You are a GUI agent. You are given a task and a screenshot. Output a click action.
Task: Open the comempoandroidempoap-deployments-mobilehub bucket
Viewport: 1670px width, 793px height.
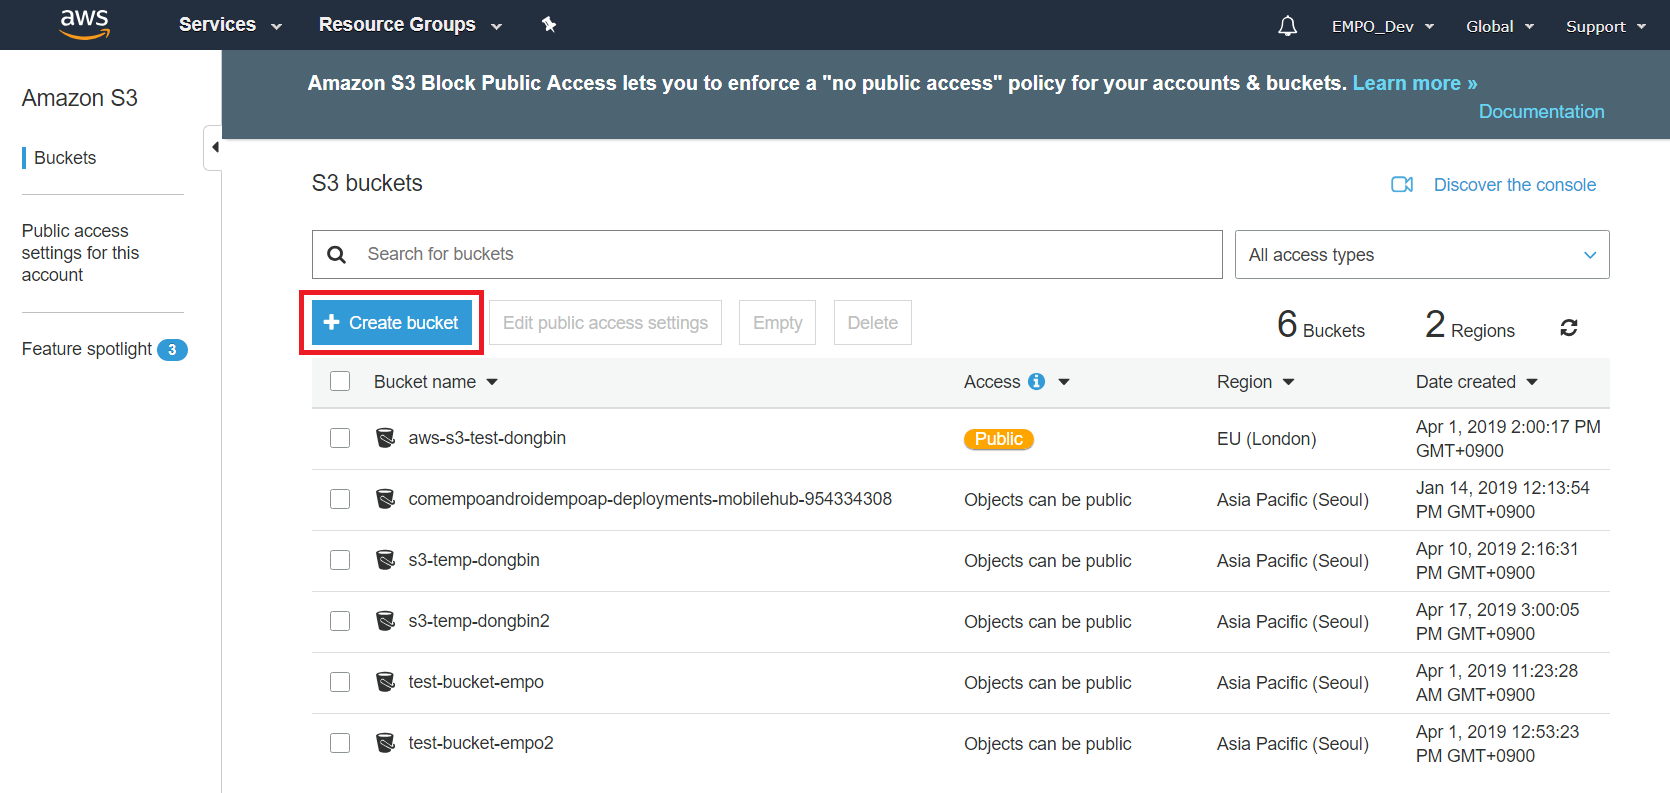(650, 499)
